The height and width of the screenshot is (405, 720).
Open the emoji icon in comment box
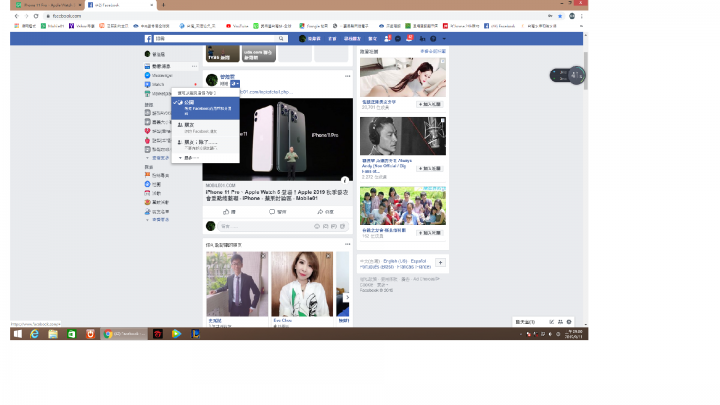(x=317, y=226)
